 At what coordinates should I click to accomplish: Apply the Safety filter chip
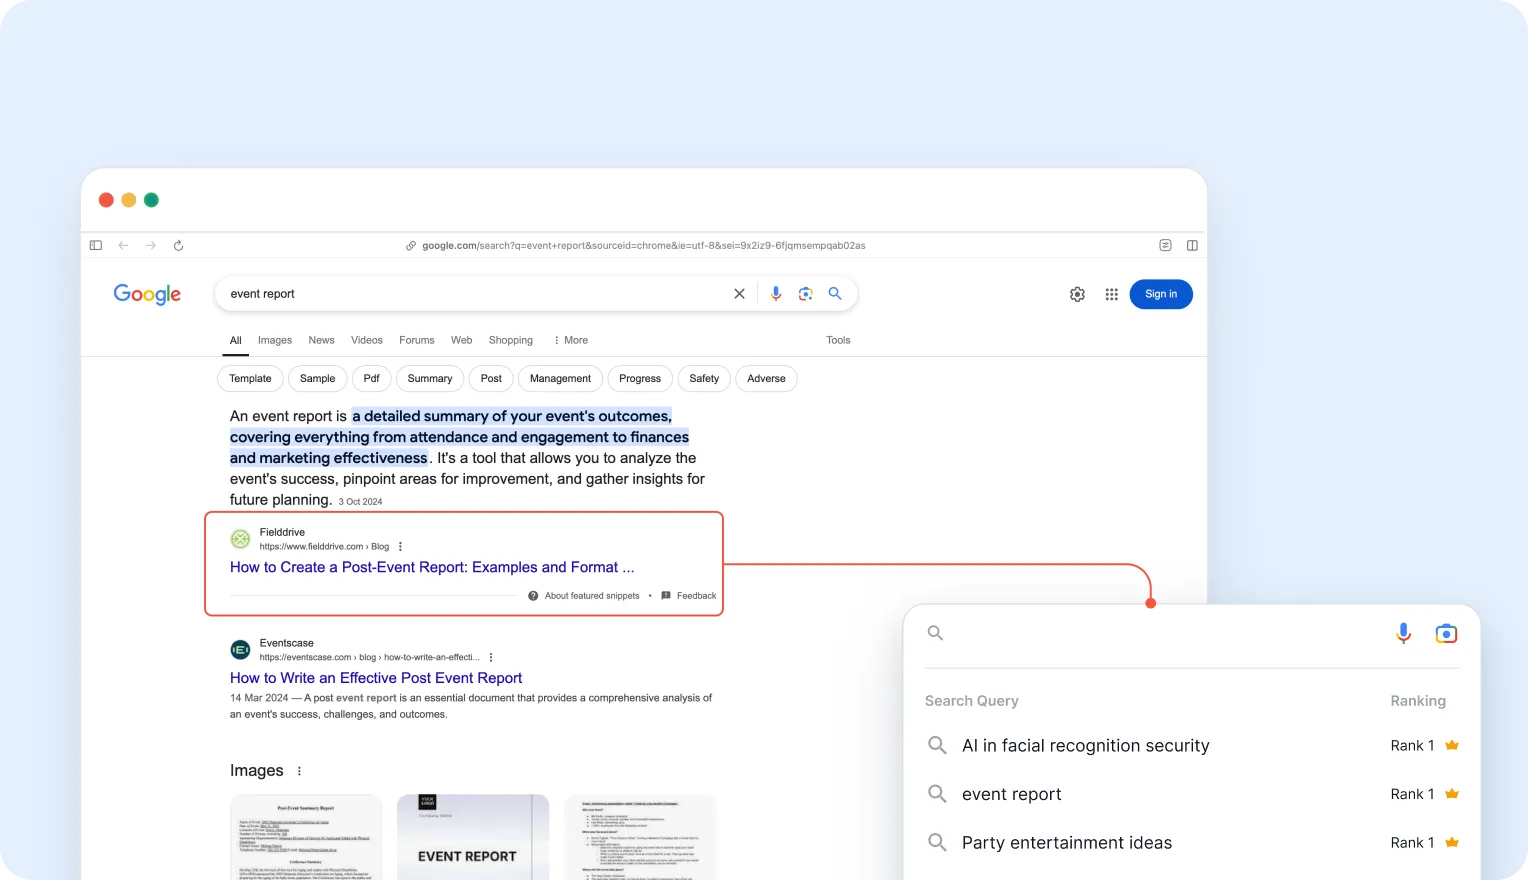click(704, 379)
